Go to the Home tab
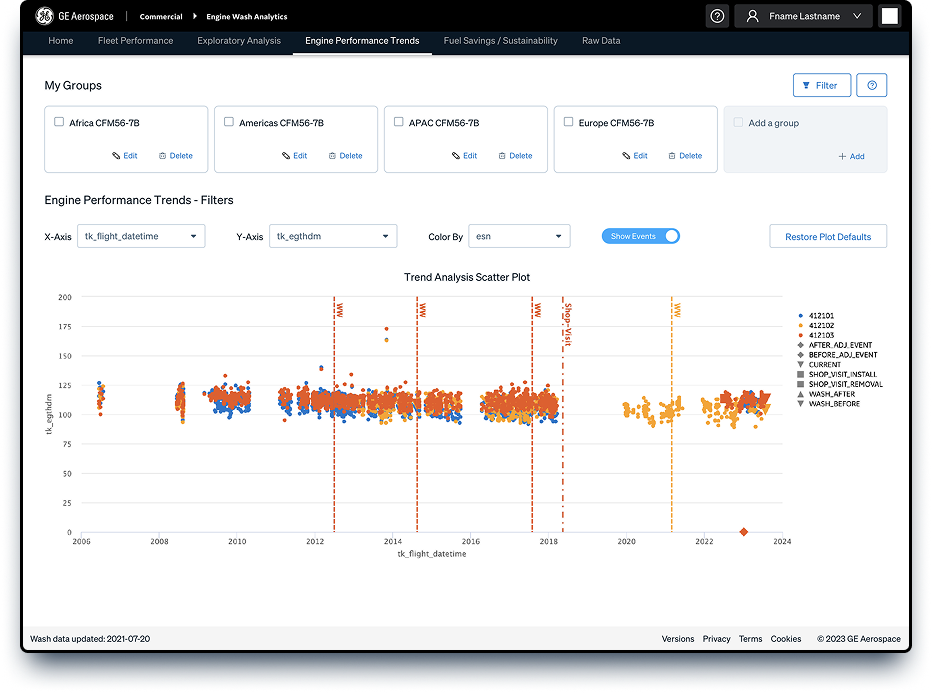The height and width of the screenshot is (693, 932). coord(61,40)
